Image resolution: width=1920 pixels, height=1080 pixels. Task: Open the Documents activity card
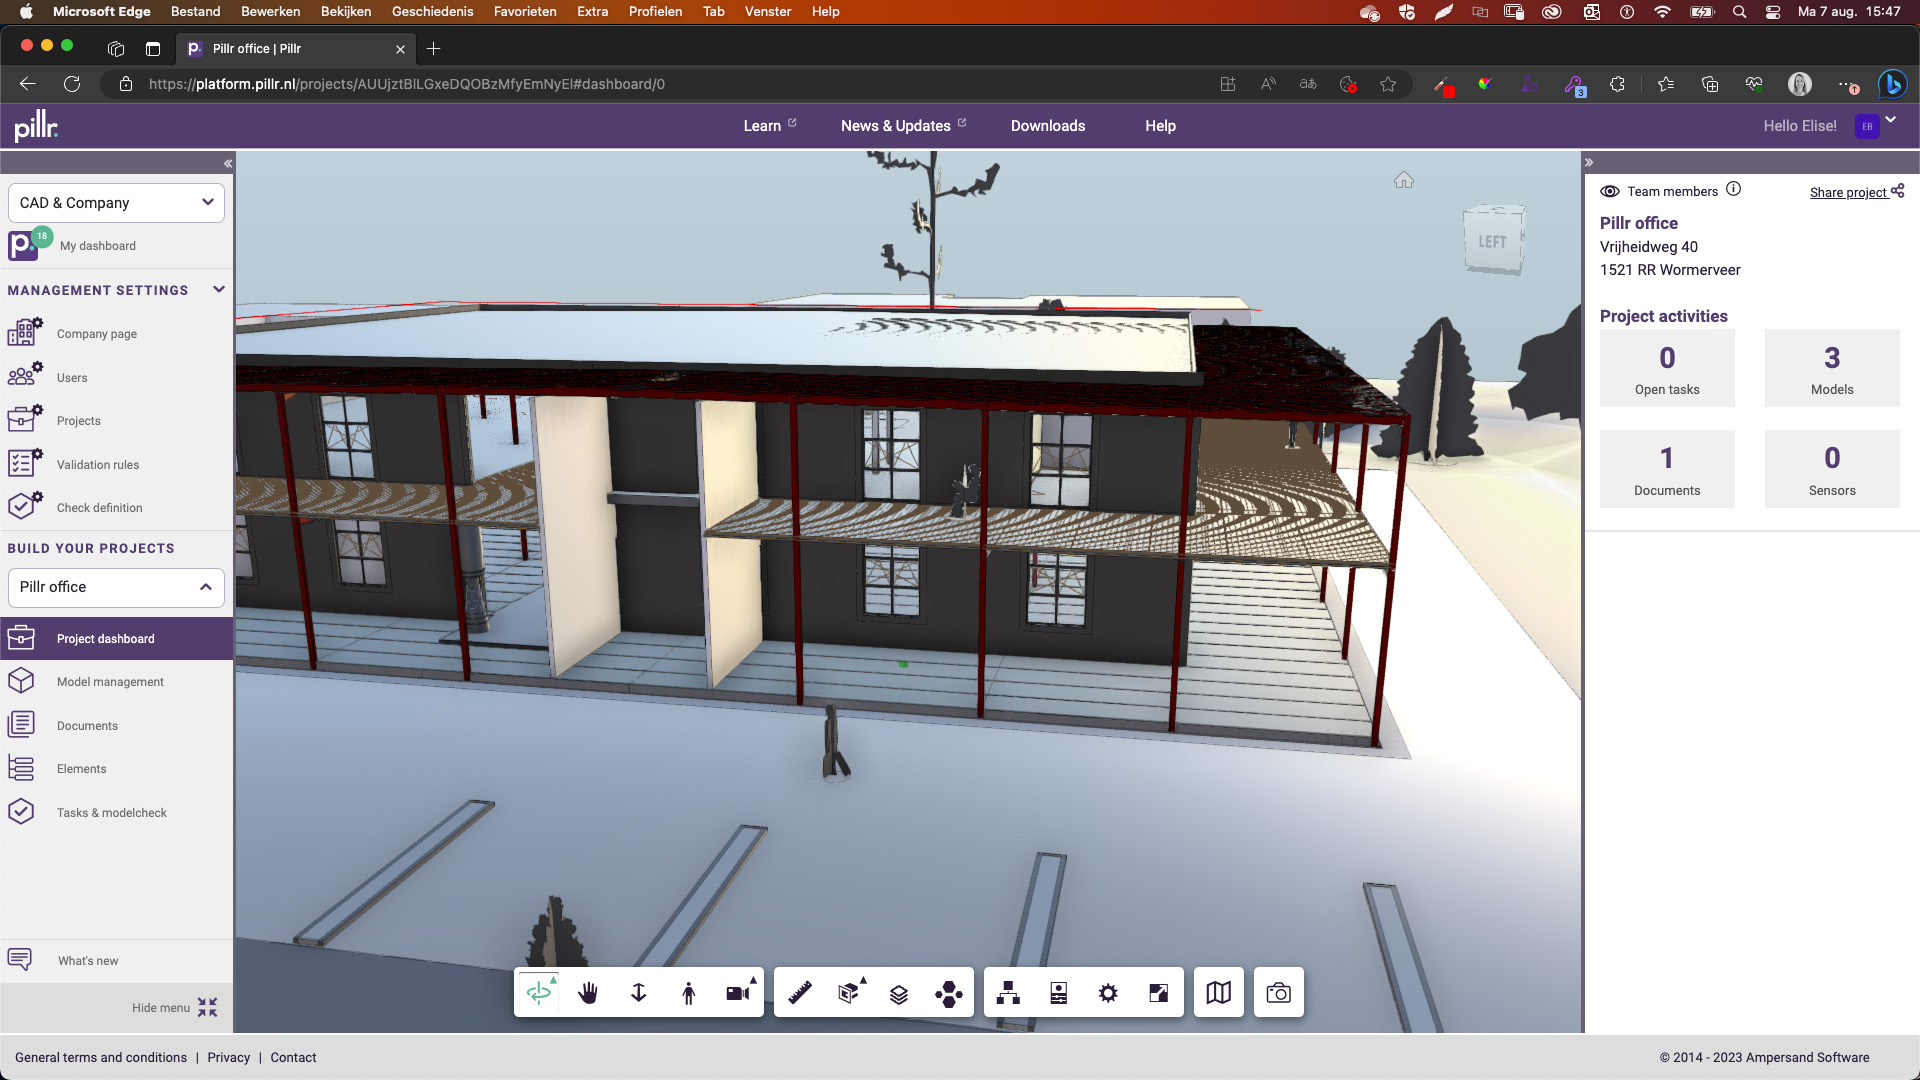pyautogui.click(x=1667, y=469)
